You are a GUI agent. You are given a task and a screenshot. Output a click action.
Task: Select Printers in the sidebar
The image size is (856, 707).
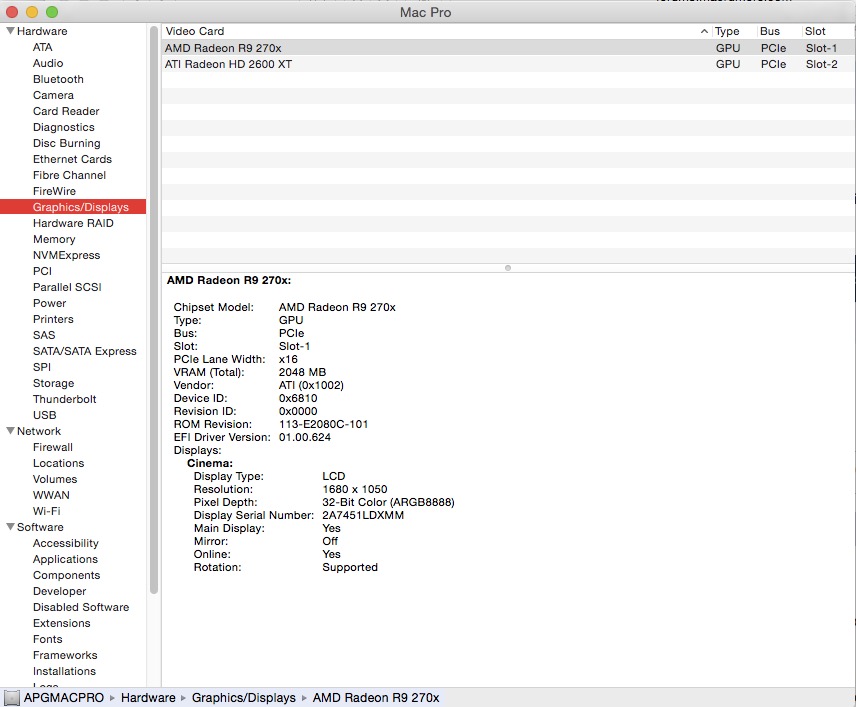(x=53, y=319)
